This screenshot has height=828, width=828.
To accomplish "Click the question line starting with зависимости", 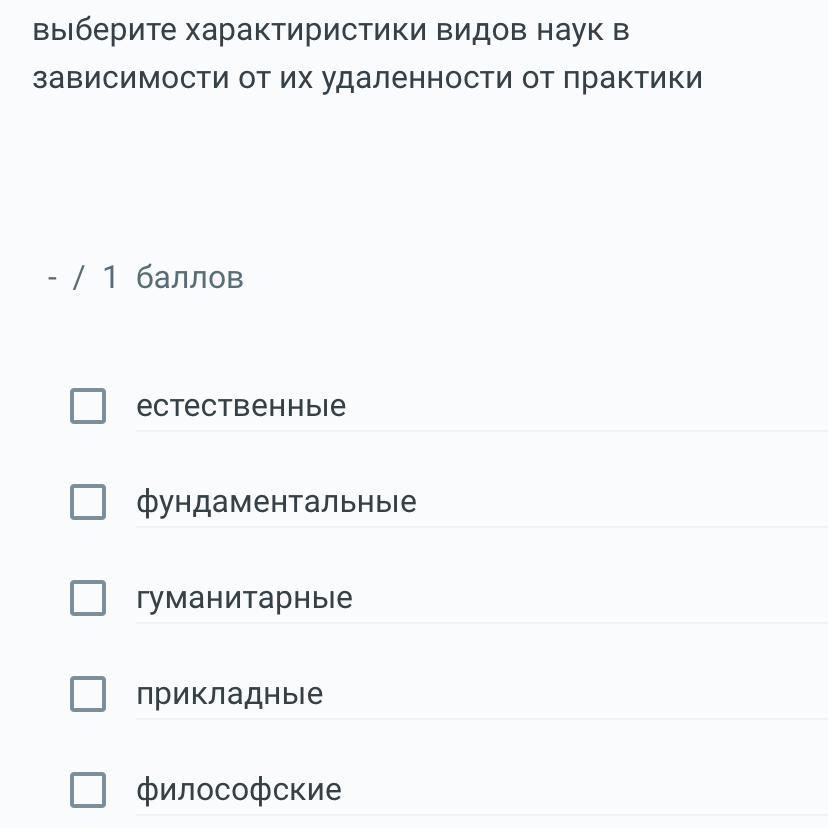I will tap(367, 78).
